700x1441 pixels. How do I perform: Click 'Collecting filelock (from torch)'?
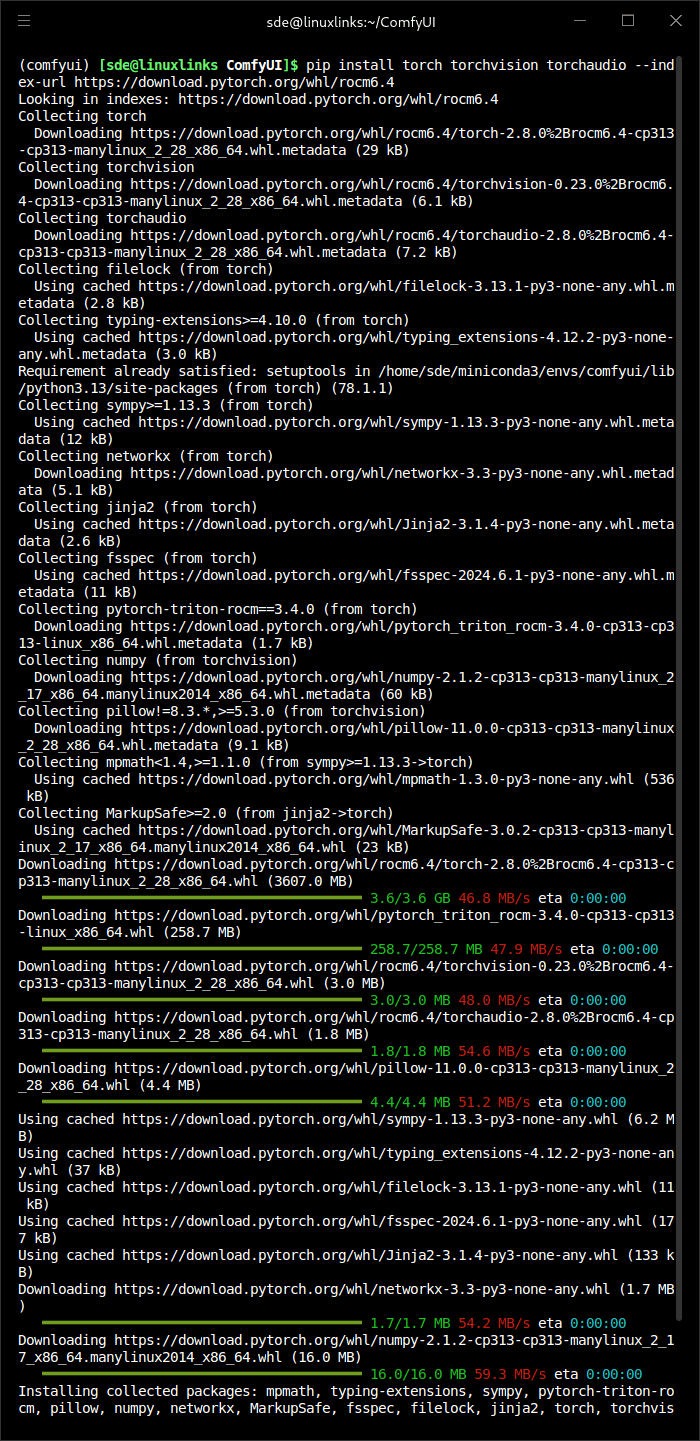146,269
